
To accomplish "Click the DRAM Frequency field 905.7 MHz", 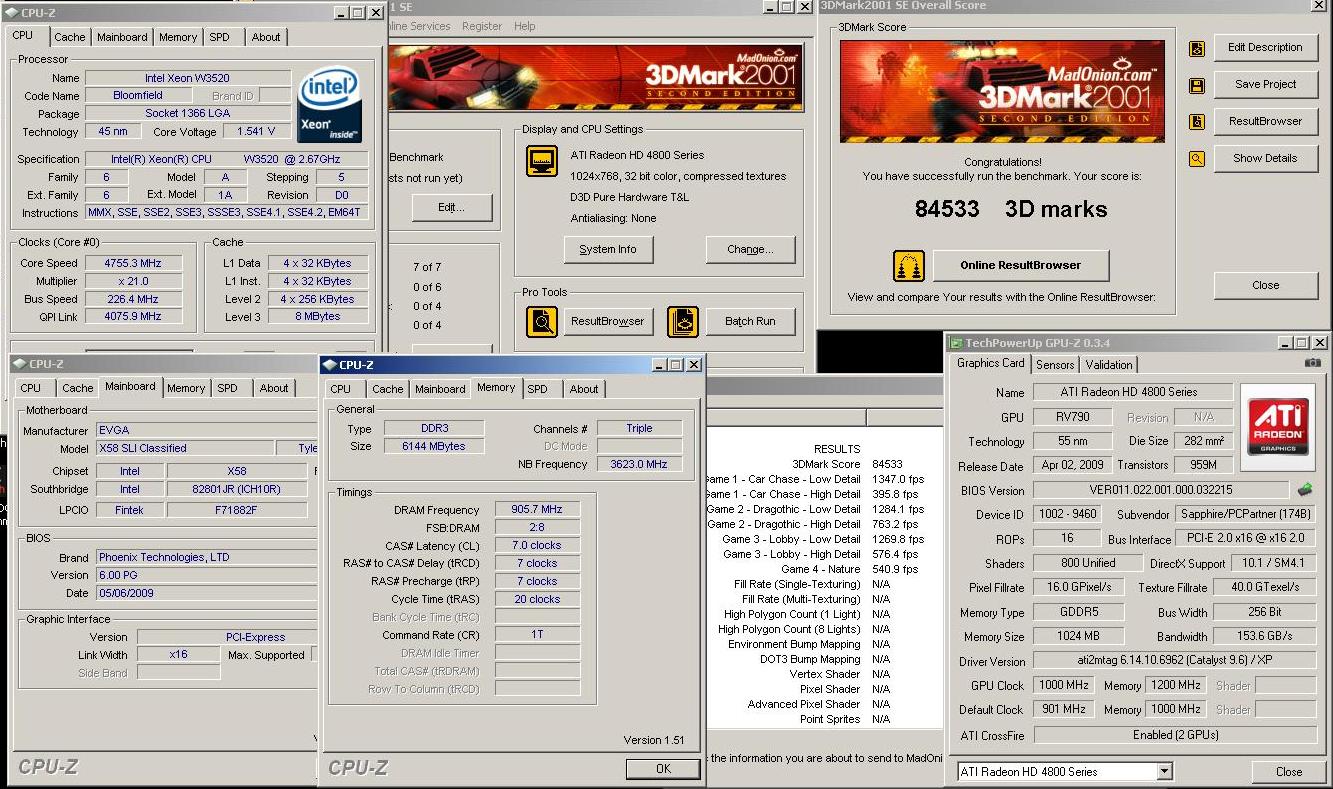I will [x=537, y=509].
